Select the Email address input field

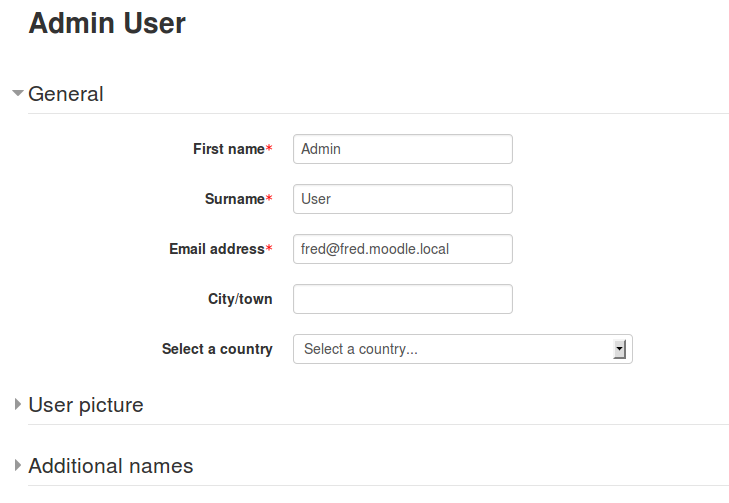403,249
